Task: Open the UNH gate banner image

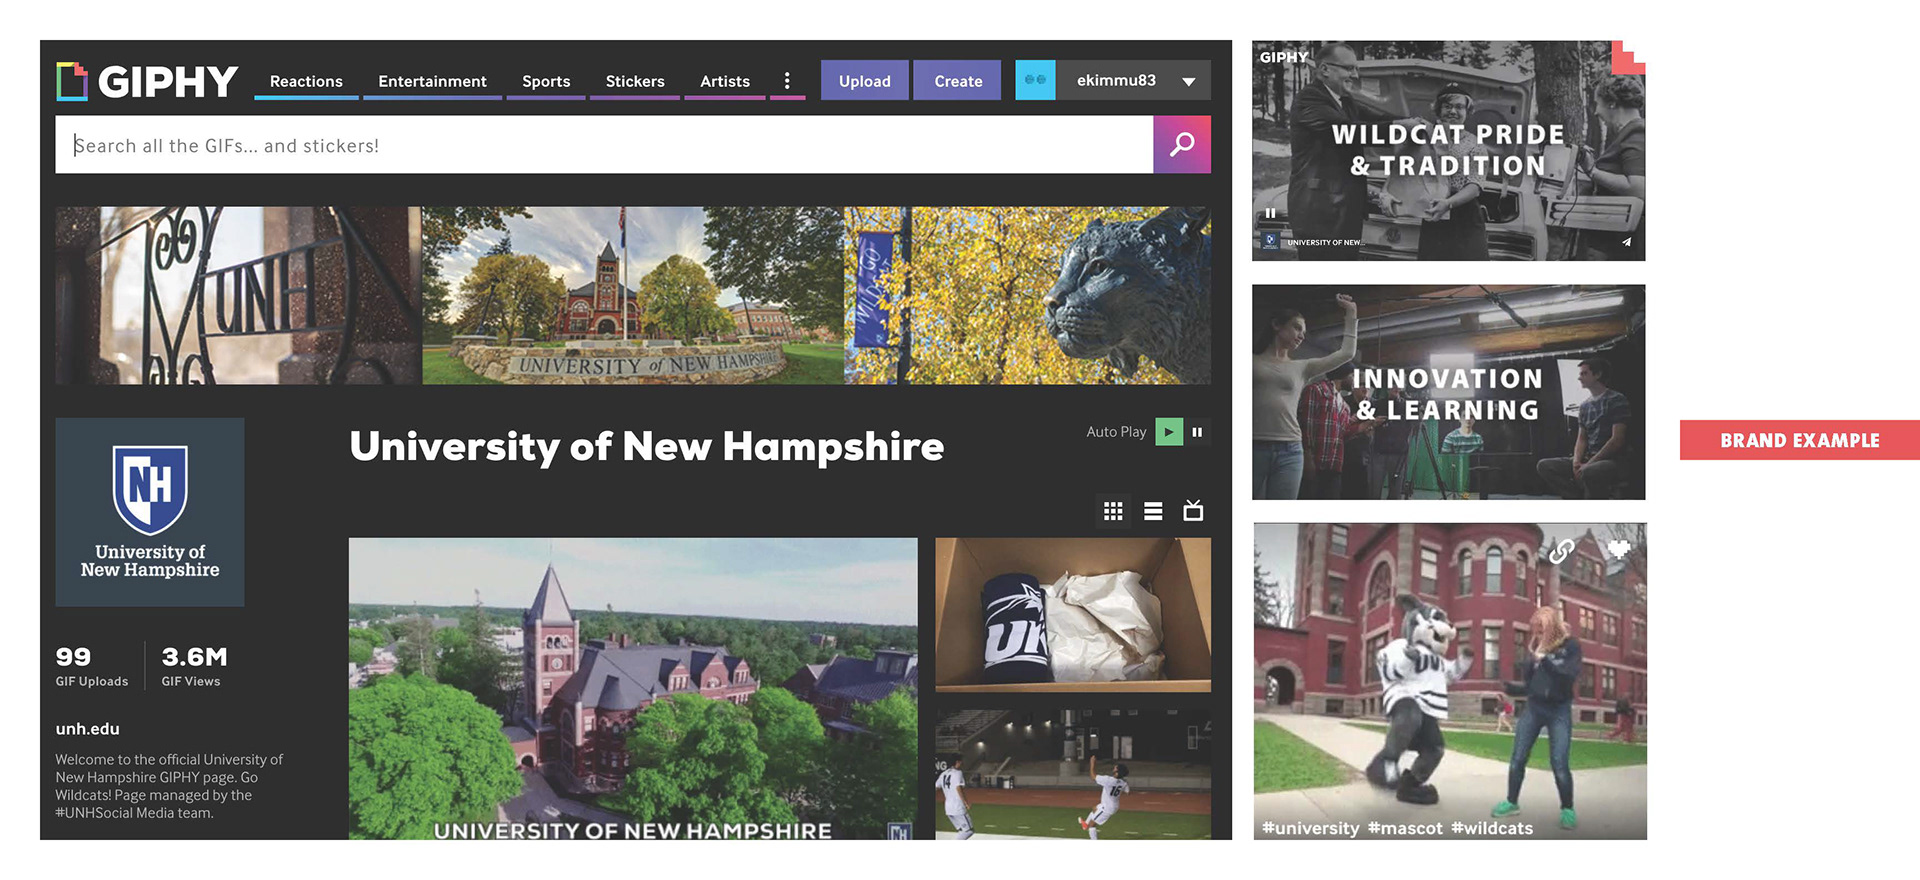Action: (238, 296)
